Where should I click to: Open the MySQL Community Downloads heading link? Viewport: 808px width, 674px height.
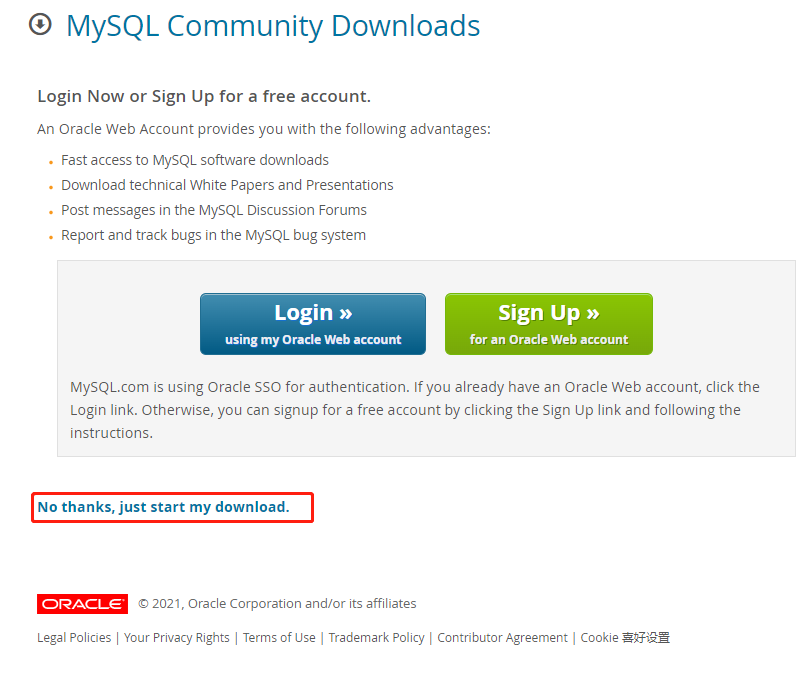coord(273,26)
